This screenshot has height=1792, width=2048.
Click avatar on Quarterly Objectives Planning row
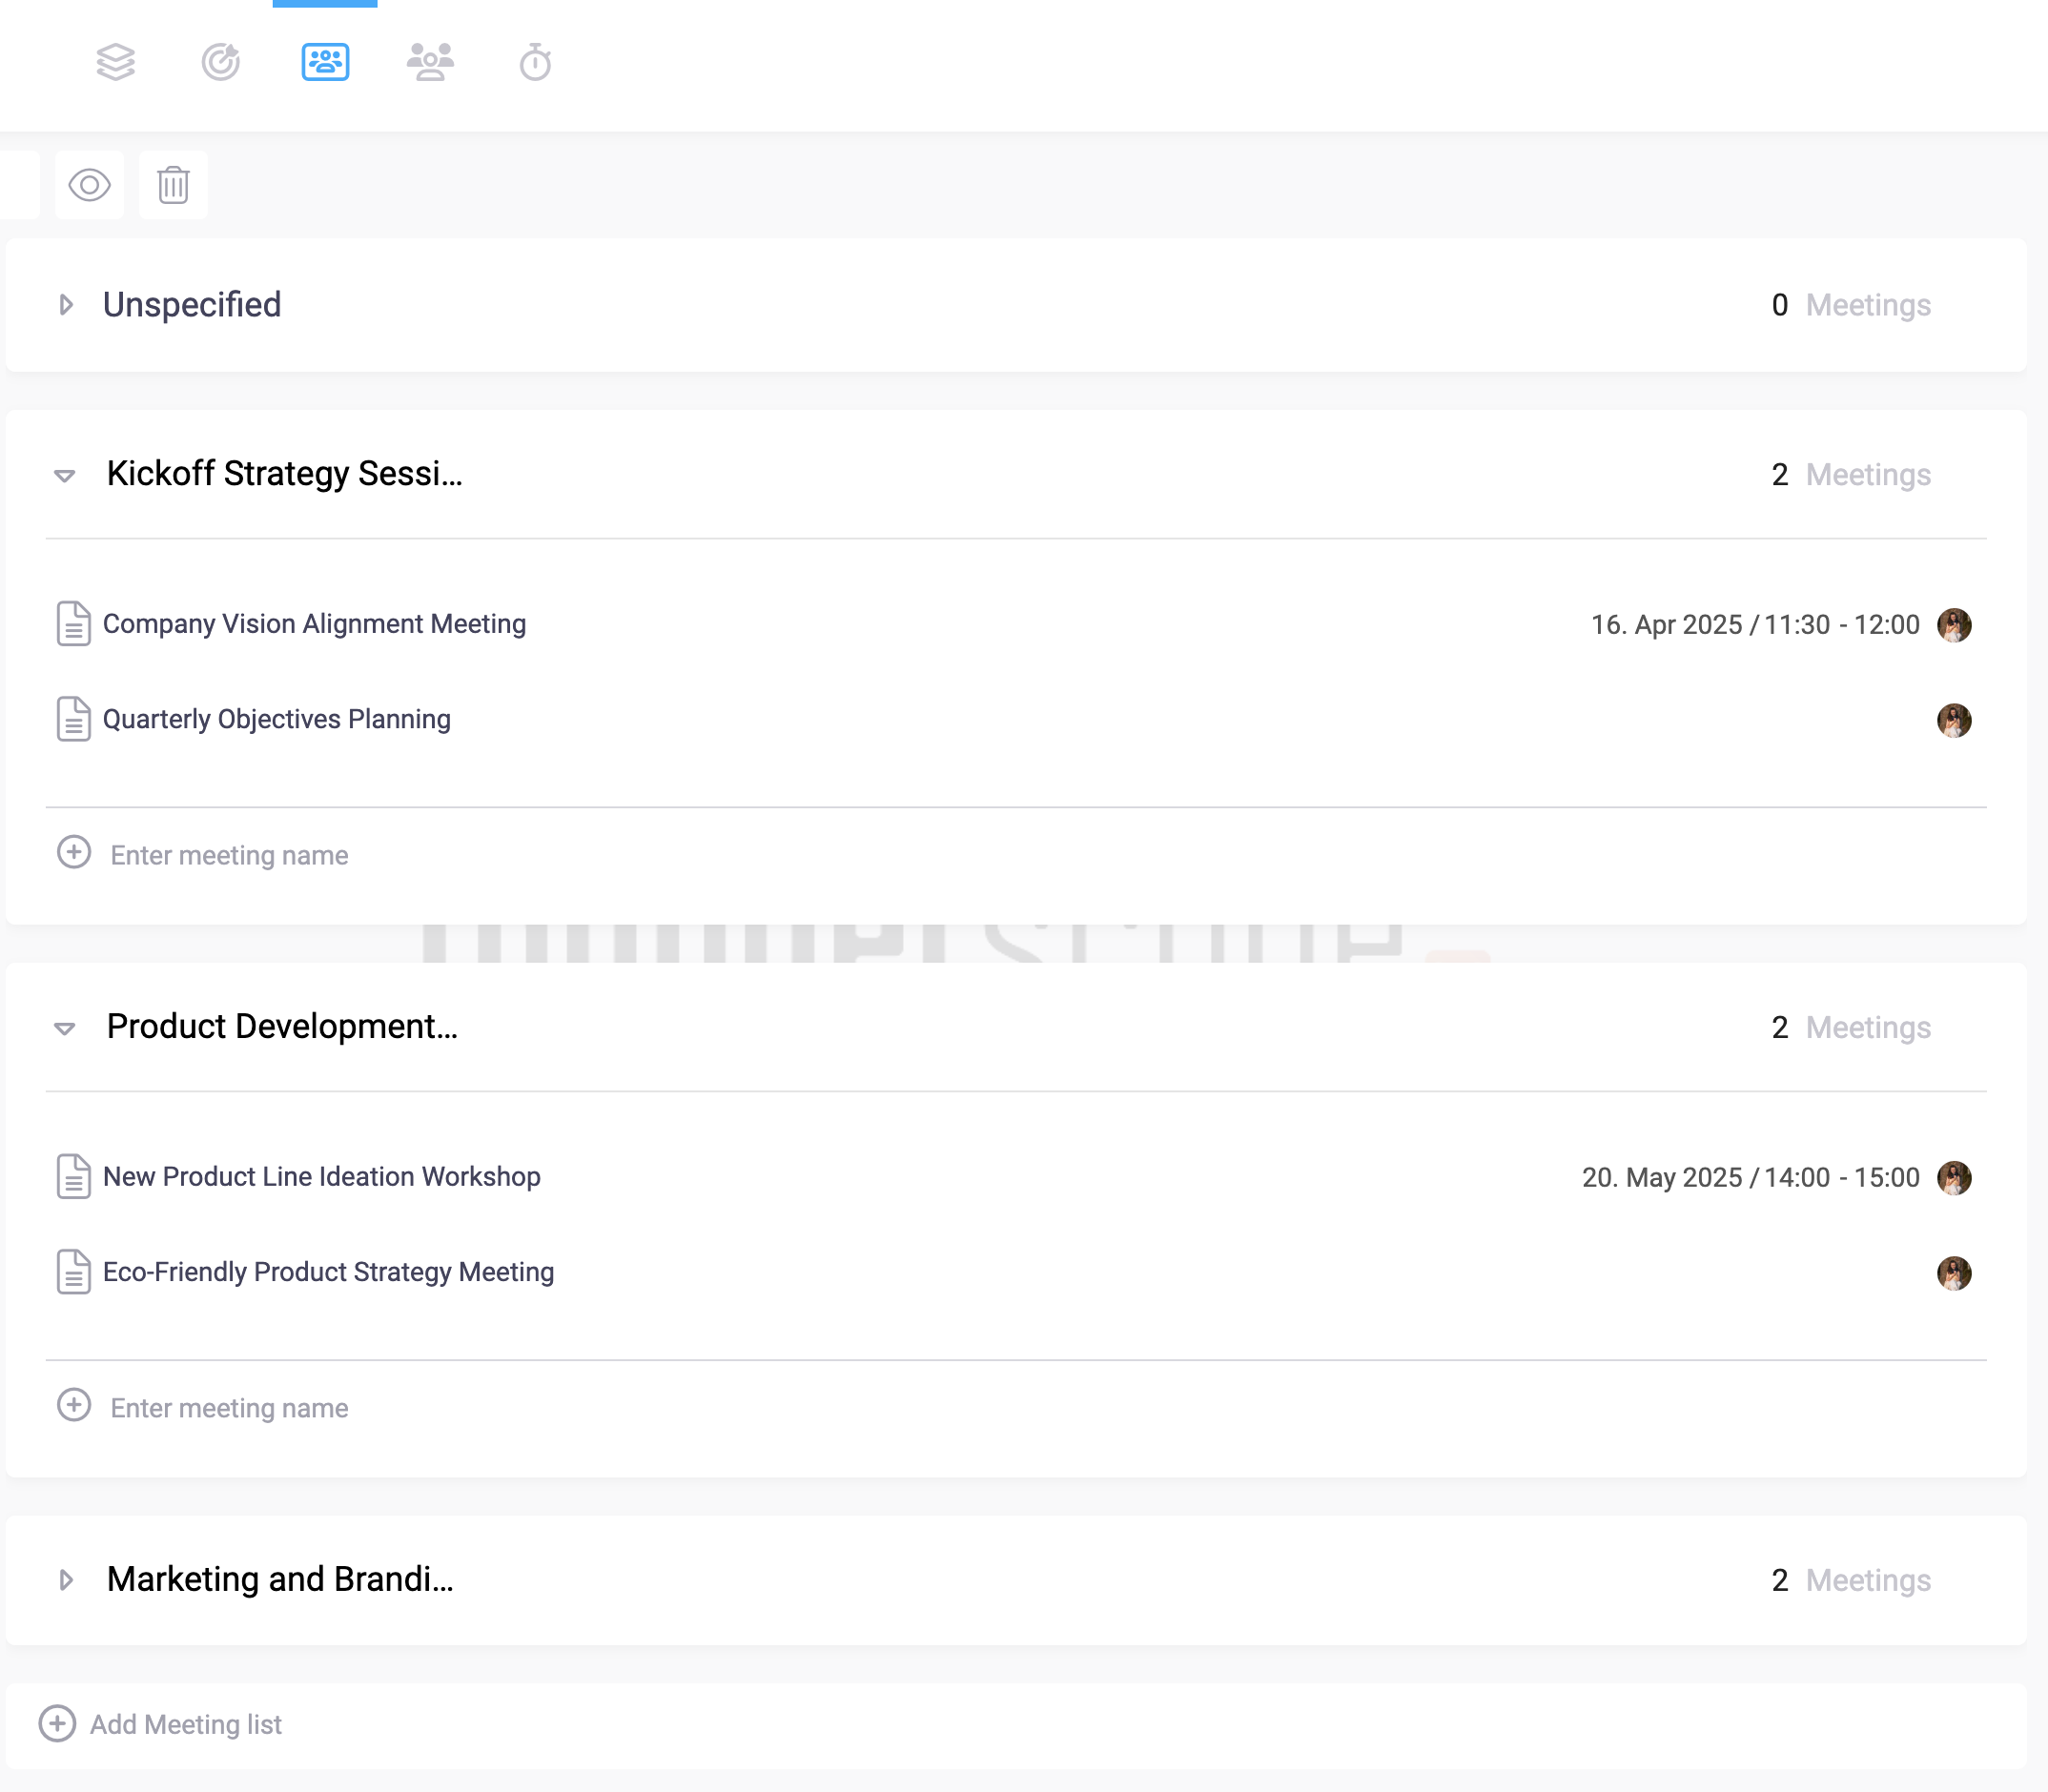click(x=1953, y=720)
